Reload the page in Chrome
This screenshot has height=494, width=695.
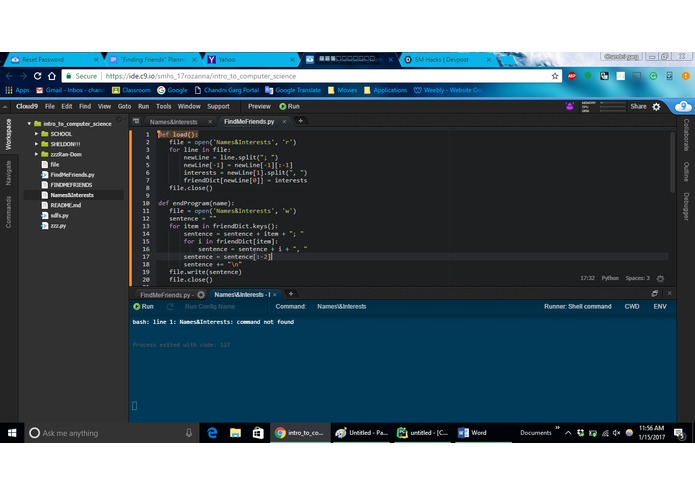pos(37,76)
